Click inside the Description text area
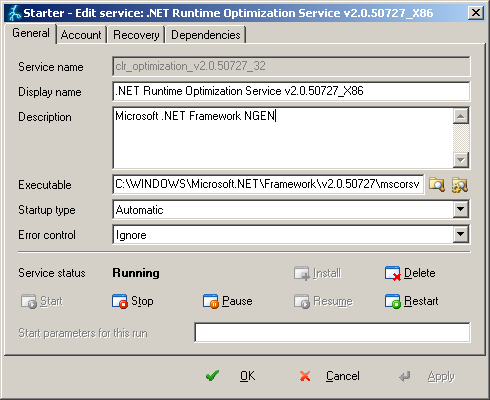 283,138
